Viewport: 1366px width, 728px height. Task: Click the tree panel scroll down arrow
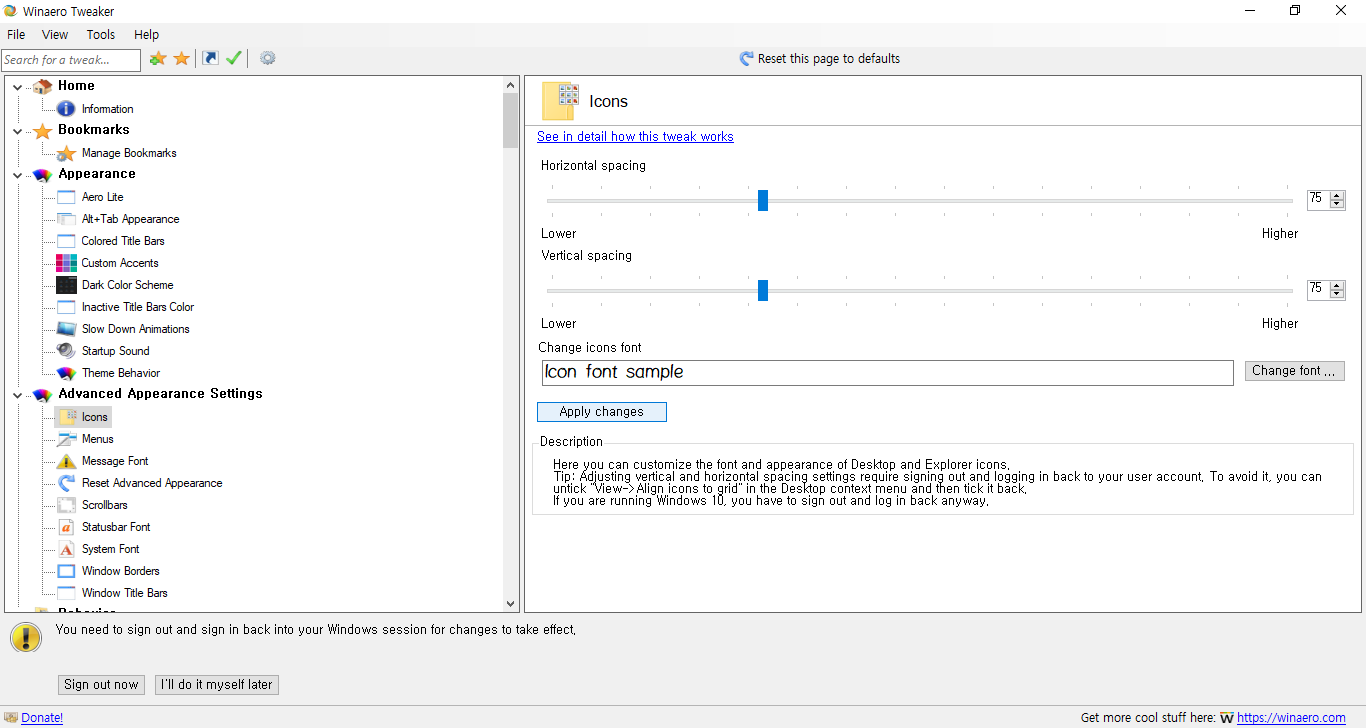(x=511, y=604)
